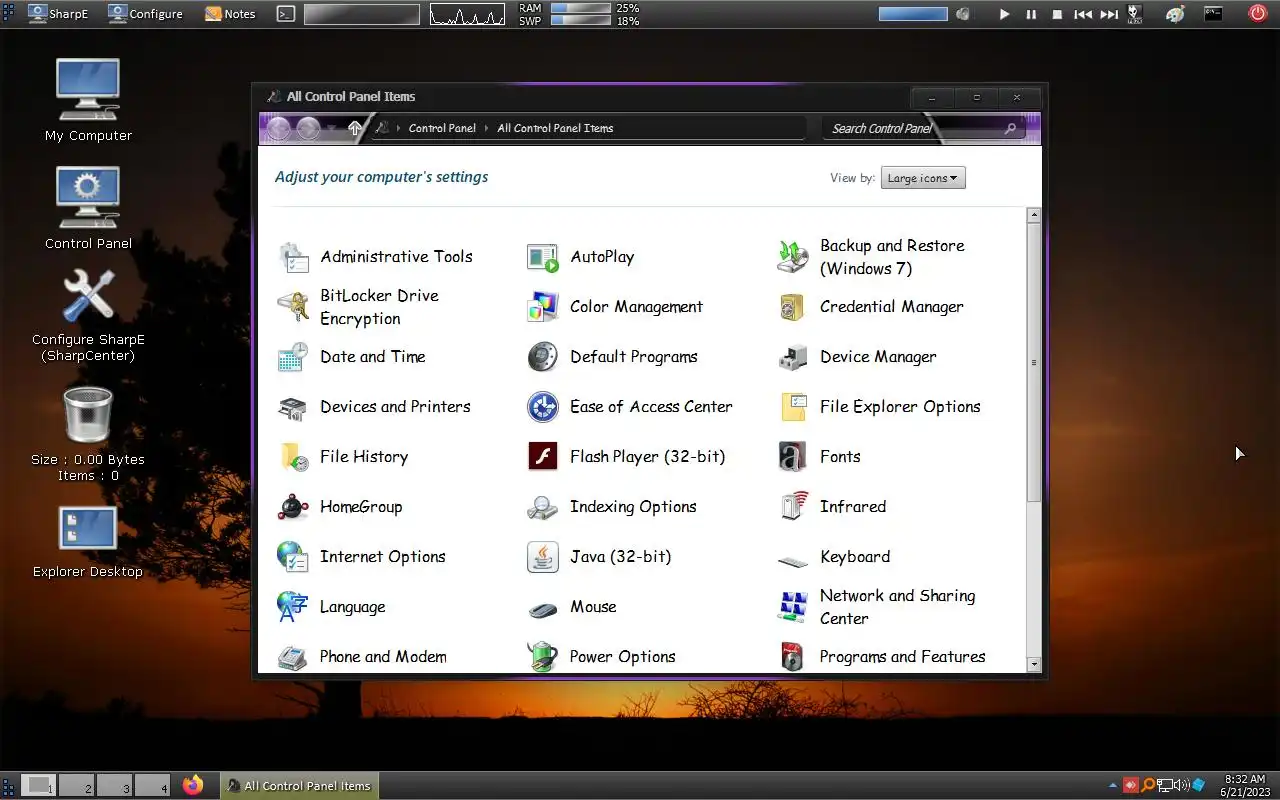This screenshot has height=800, width=1280.
Task: Open the Mouse icon
Action: pos(543,609)
